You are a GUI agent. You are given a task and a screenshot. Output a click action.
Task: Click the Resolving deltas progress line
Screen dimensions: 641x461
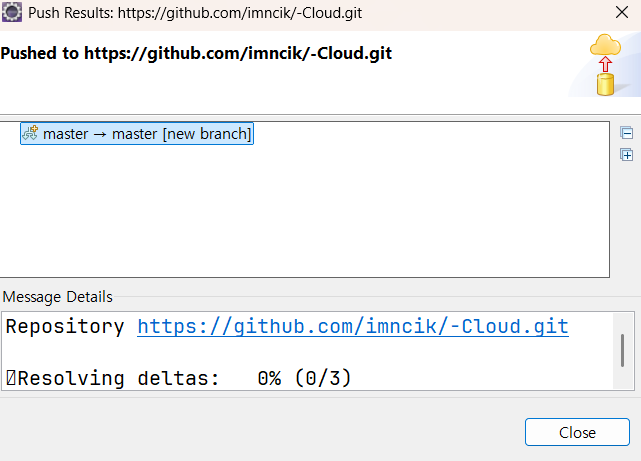[x=180, y=378]
